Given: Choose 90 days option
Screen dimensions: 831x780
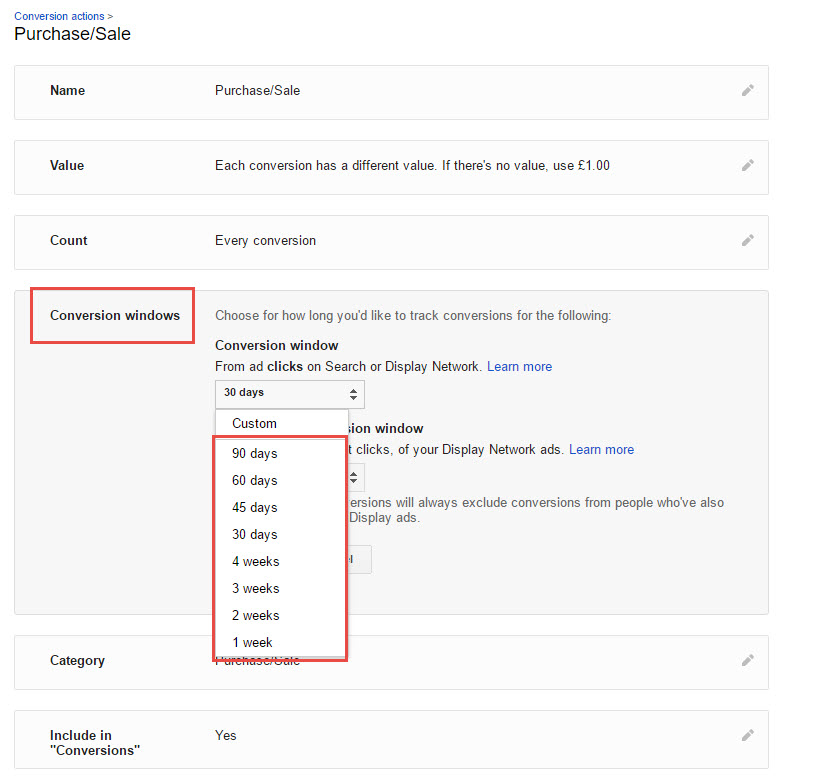Looking at the screenshot, I should pyautogui.click(x=254, y=453).
